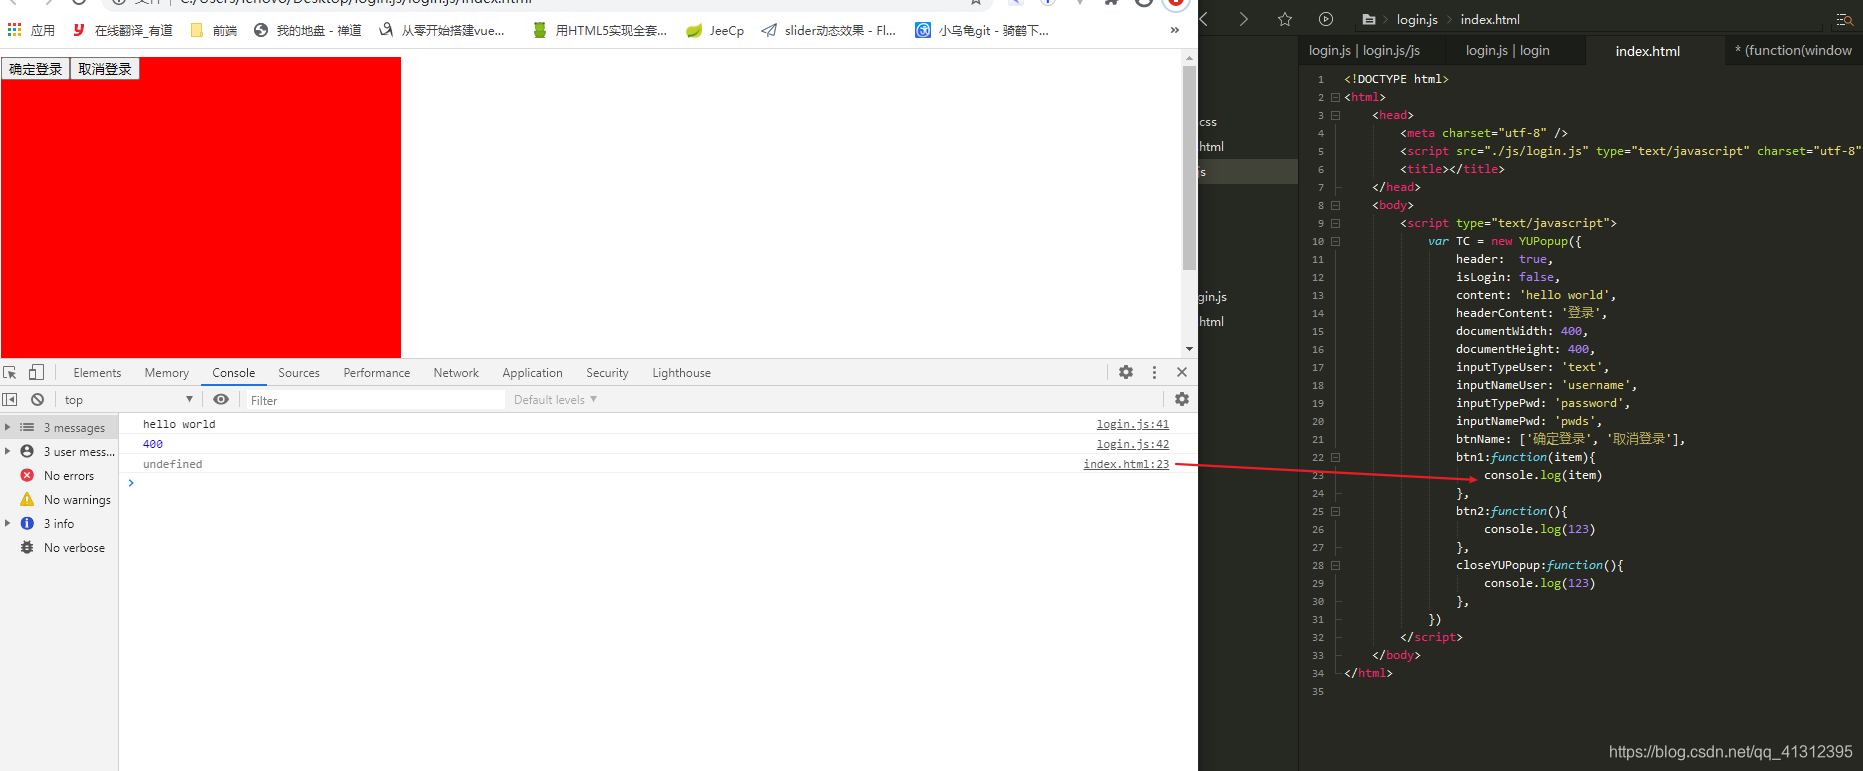This screenshot has height=771, width=1863.
Task: Collapse the btn1 function fold on line 22
Action: point(1335,457)
